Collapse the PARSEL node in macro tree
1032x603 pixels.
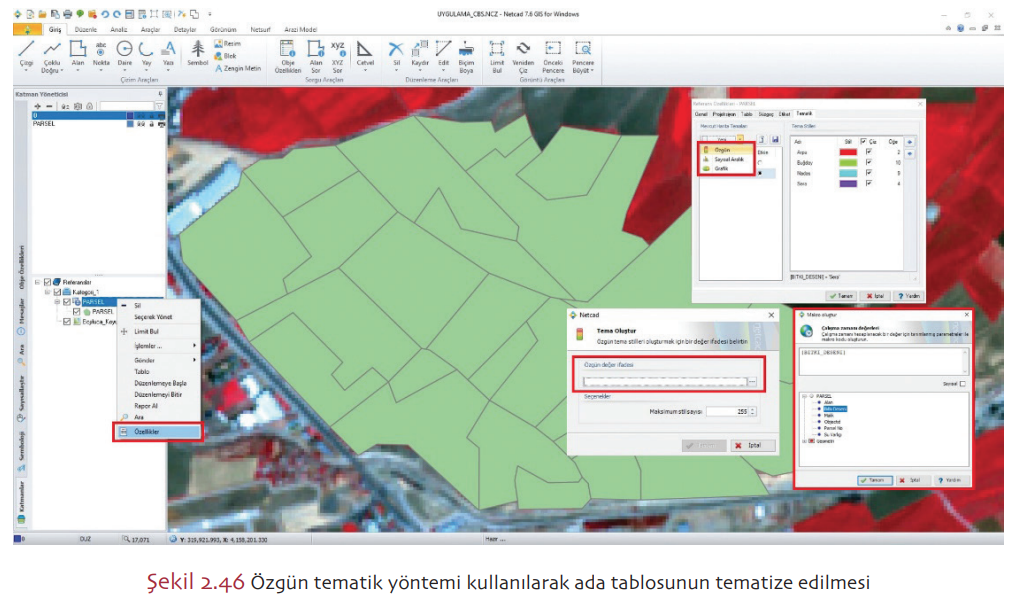(804, 395)
